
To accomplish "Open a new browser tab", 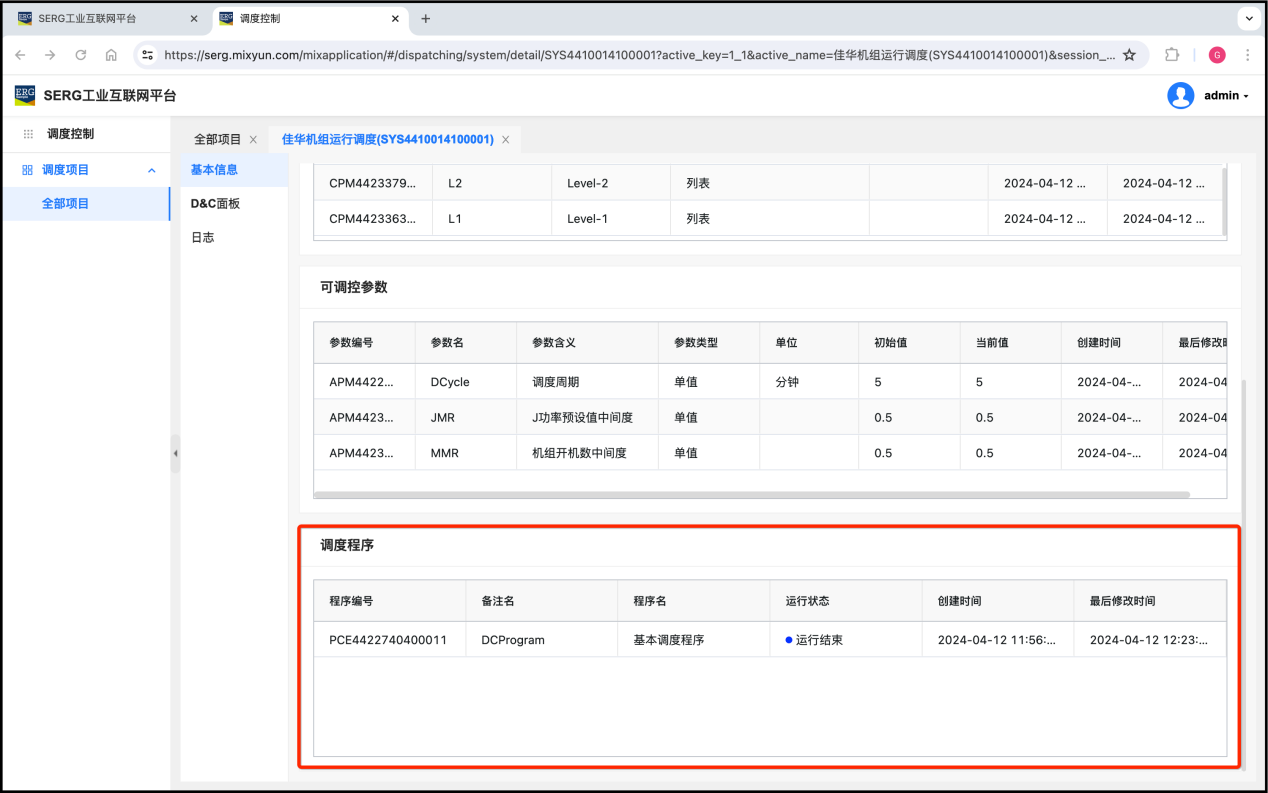I will 426,19.
